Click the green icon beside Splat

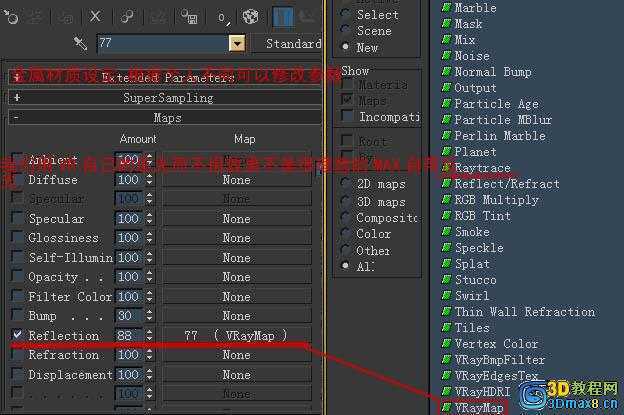pyautogui.click(x=447, y=263)
